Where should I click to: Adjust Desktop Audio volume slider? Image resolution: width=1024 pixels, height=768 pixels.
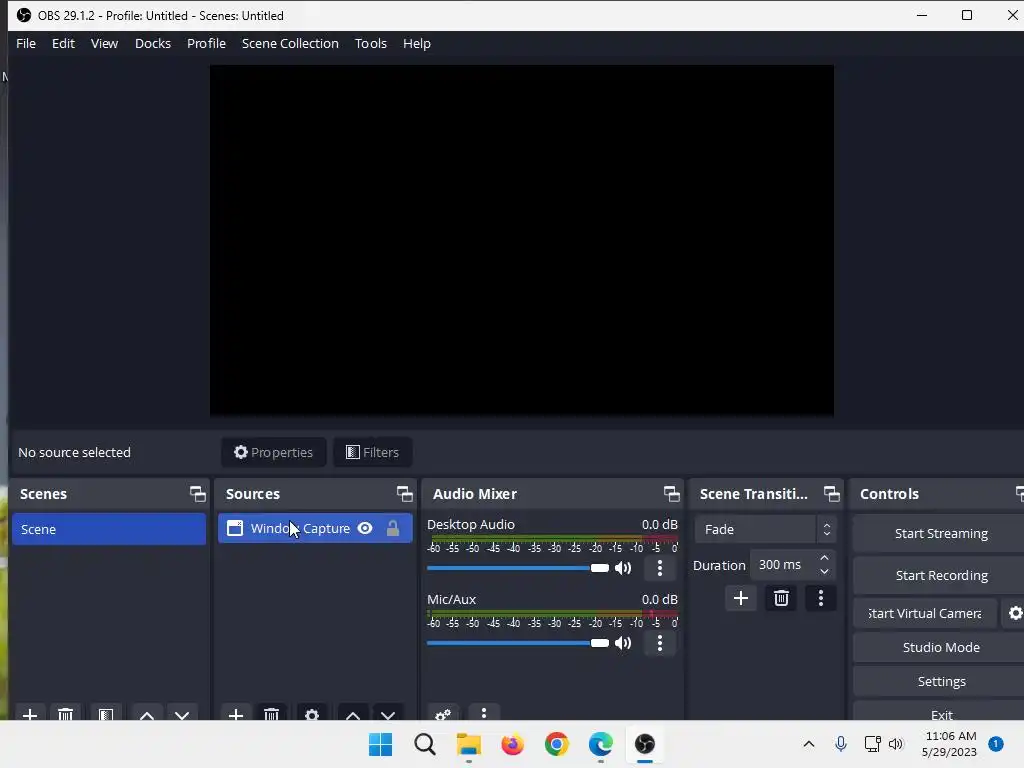click(518, 568)
